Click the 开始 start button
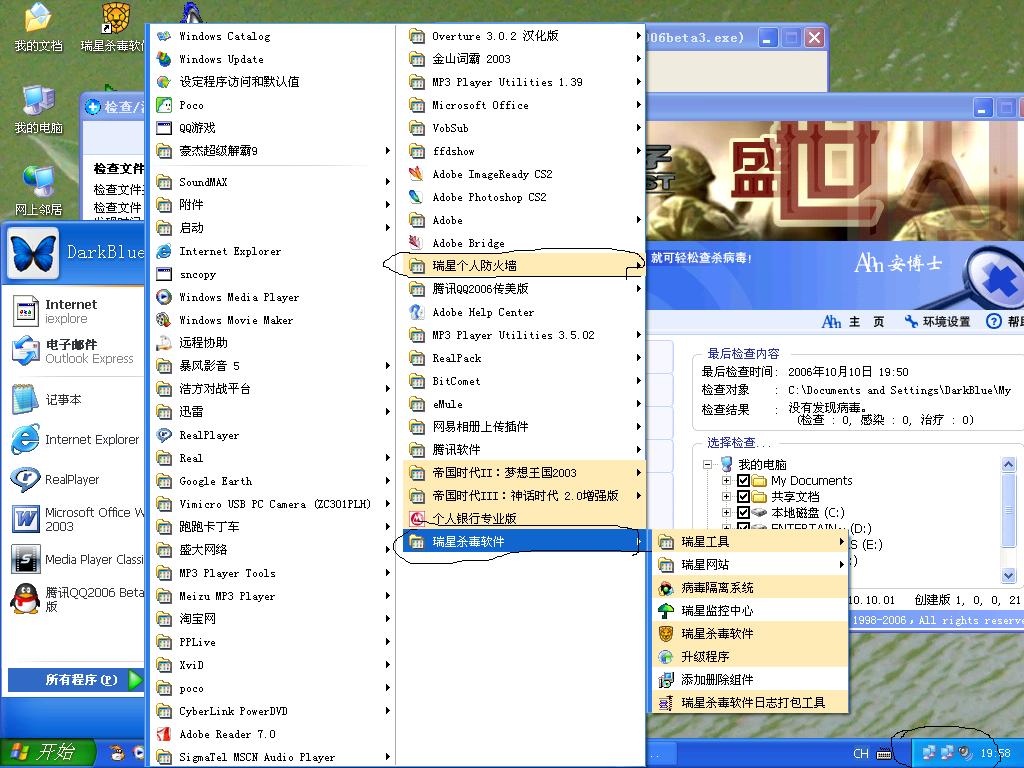Viewport: 1024px width, 768px height. pyautogui.click(x=47, y=752)
